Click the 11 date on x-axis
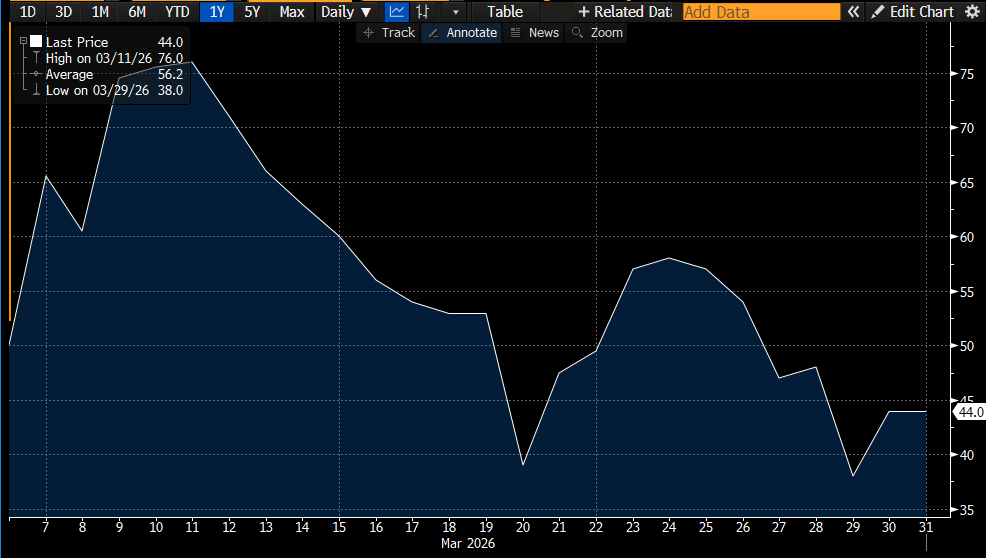This screenshot has height=558, width=986. point(192,527)
